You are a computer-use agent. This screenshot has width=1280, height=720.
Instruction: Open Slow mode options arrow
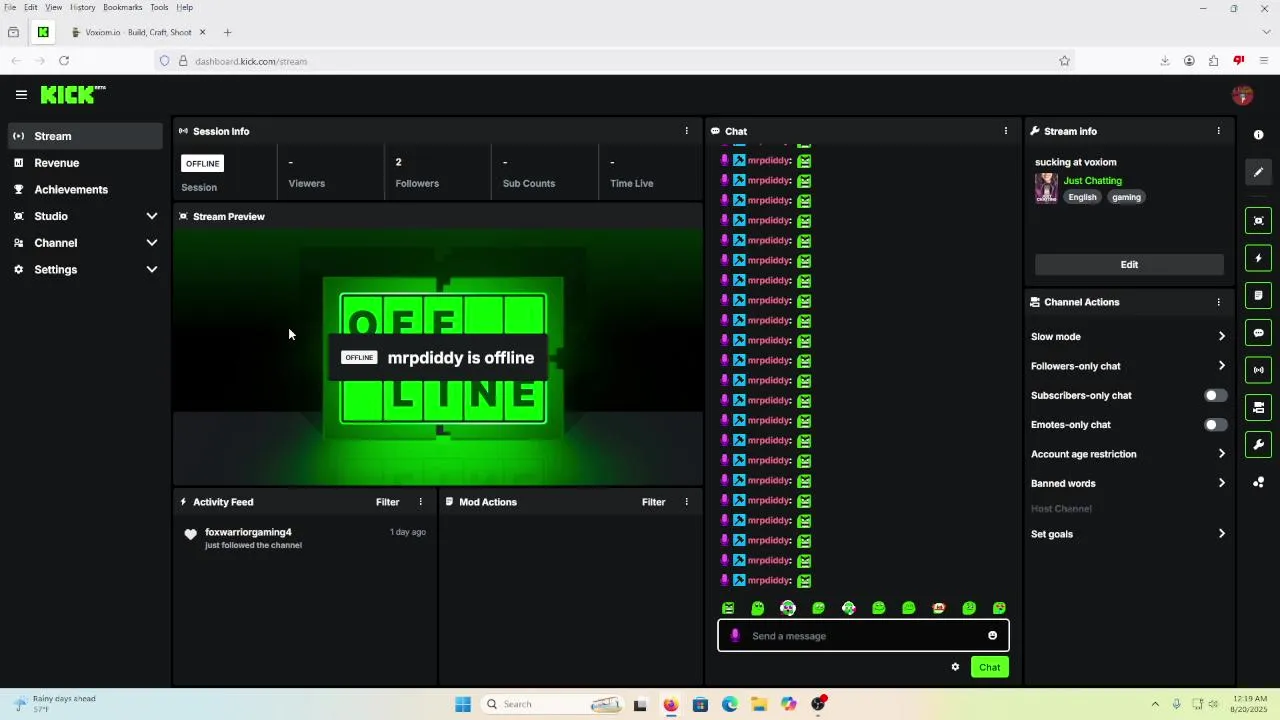1221,337
